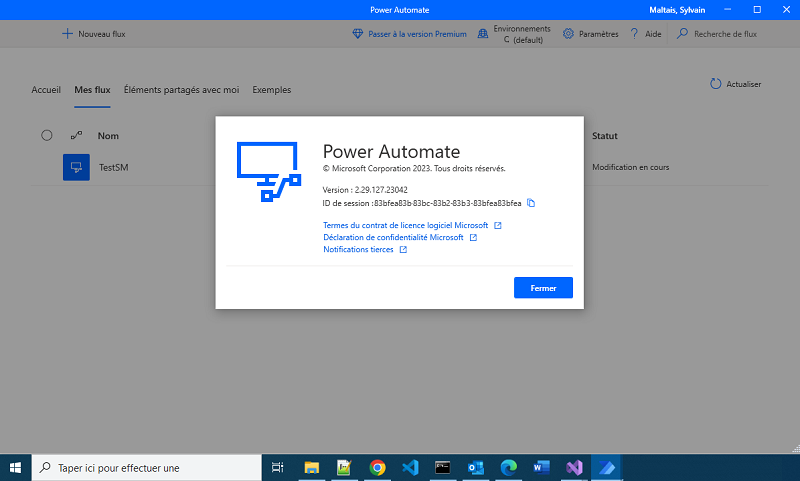Click the Fermer button in the dialog

[543, 288]
